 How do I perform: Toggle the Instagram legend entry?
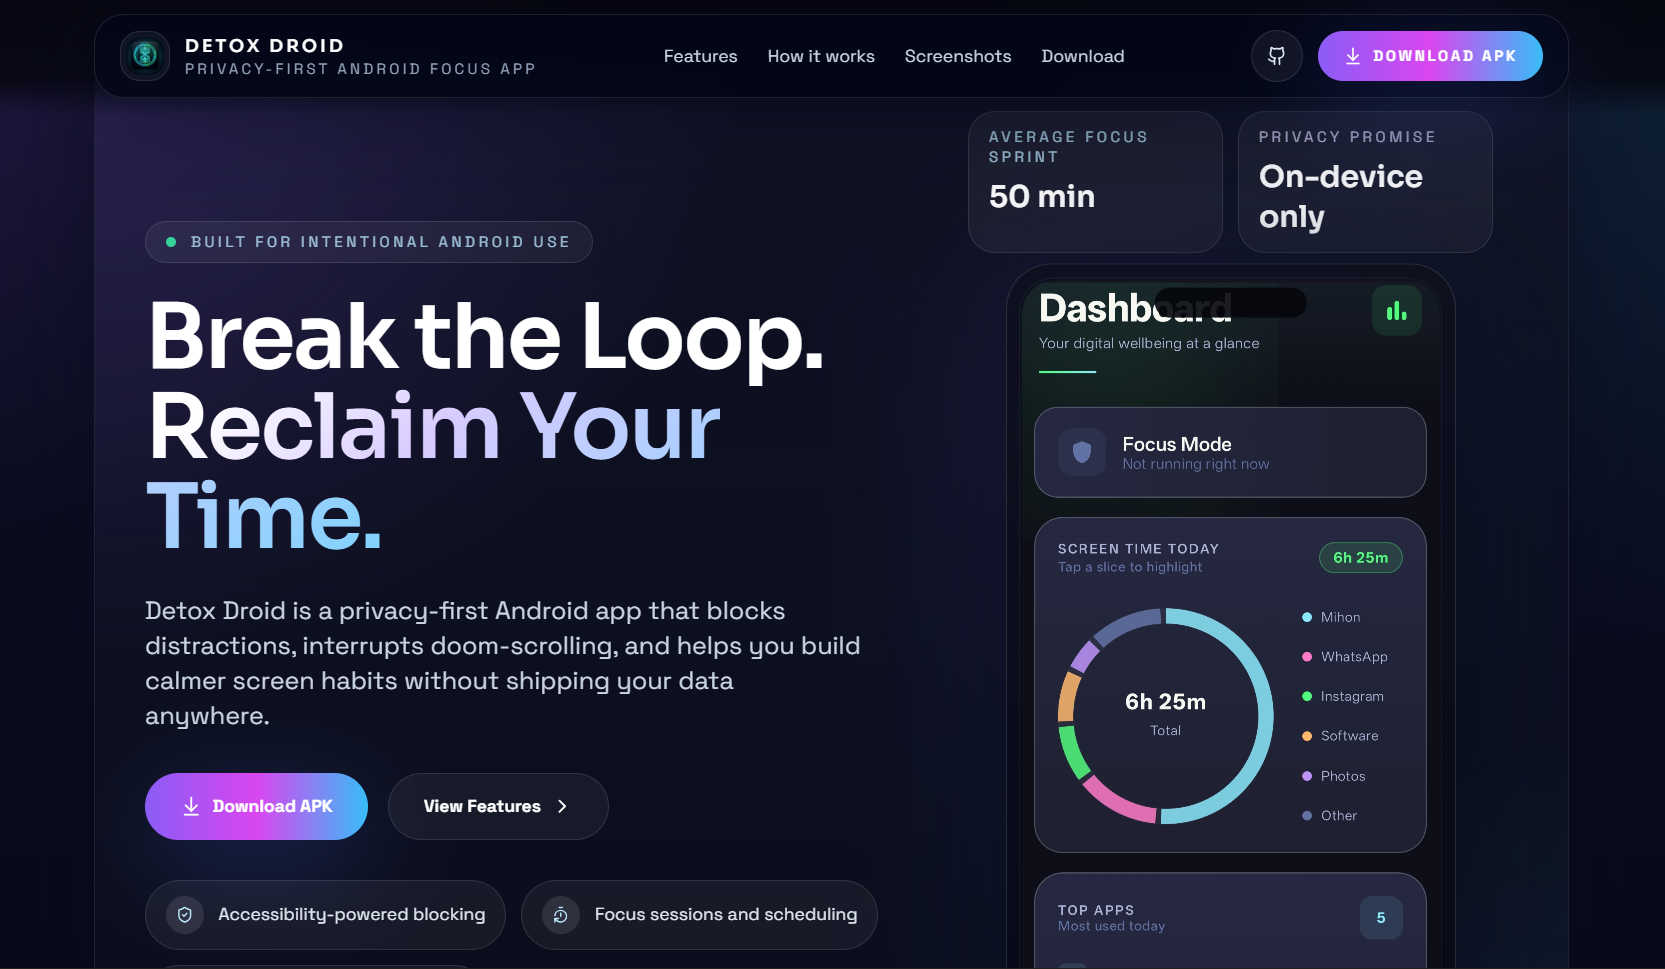[x=1351, y=697]
